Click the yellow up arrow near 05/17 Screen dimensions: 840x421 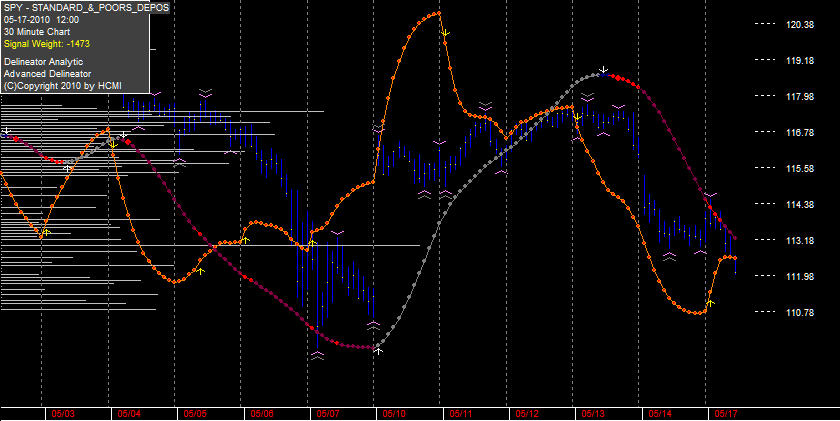(710, 303)
